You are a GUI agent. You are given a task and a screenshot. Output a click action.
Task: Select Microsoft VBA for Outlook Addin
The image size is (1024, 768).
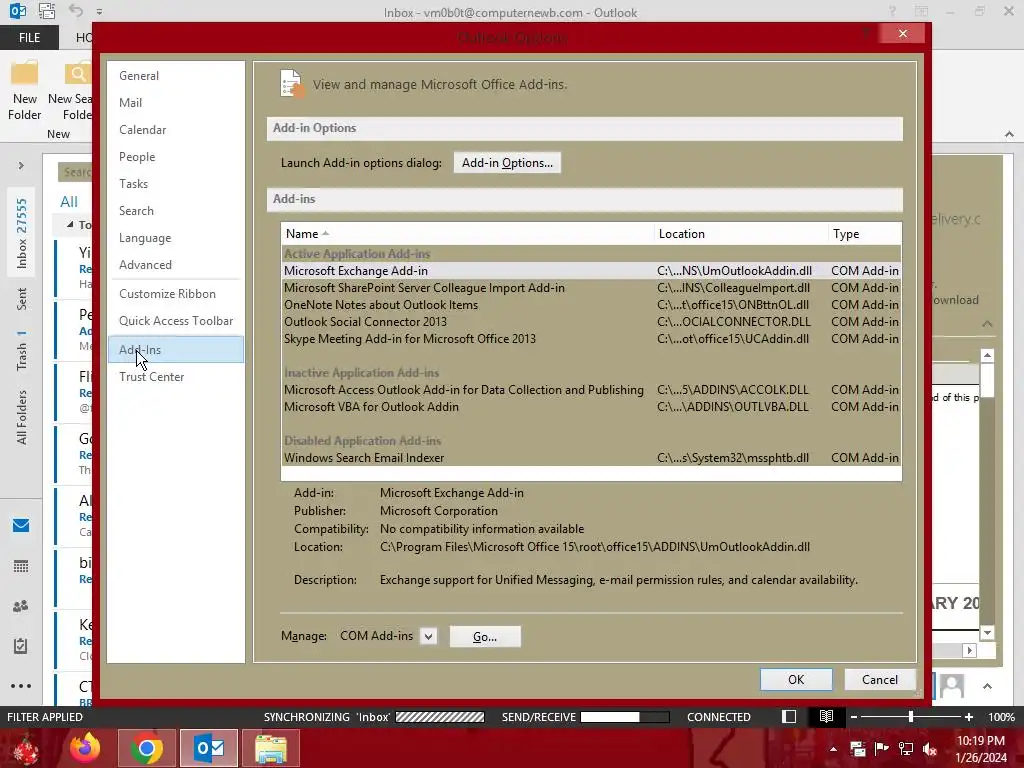coord(591,406)
